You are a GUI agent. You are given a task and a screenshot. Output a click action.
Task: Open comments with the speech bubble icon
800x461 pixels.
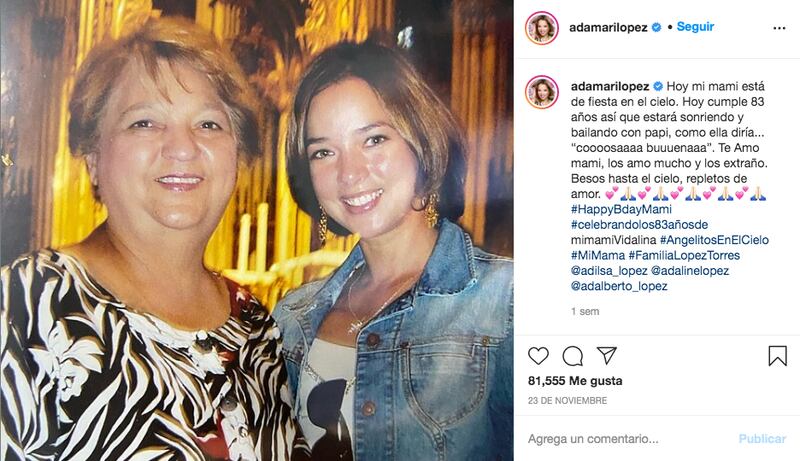572,356
